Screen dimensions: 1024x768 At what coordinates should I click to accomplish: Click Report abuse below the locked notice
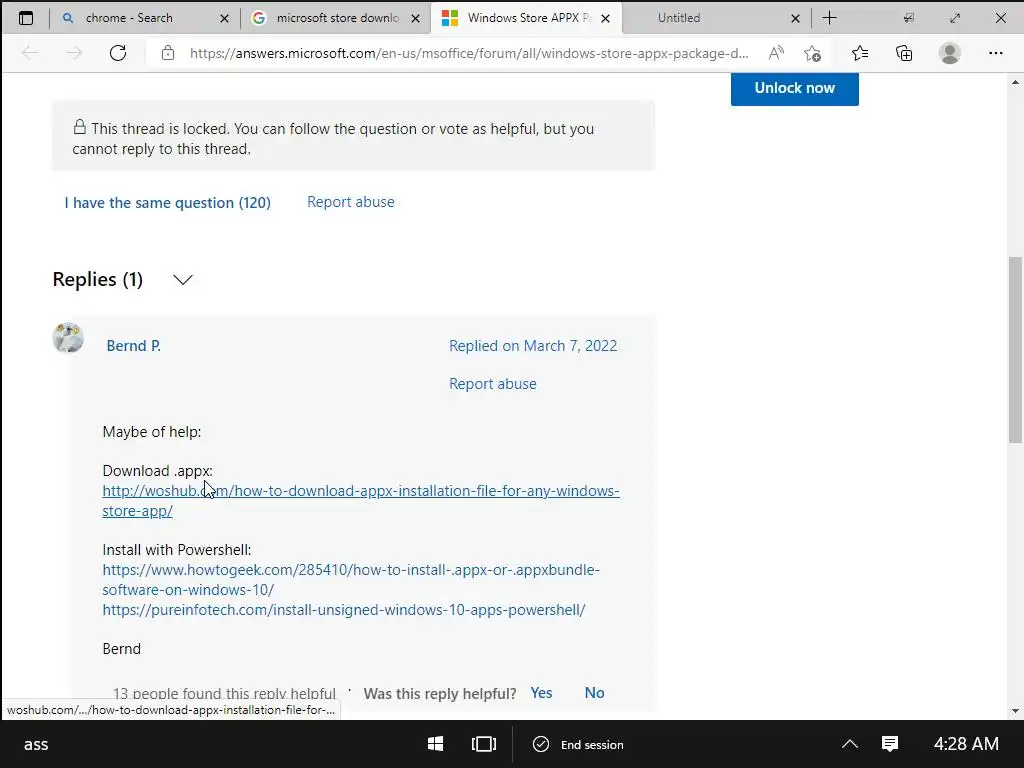(x=351, y=202)
